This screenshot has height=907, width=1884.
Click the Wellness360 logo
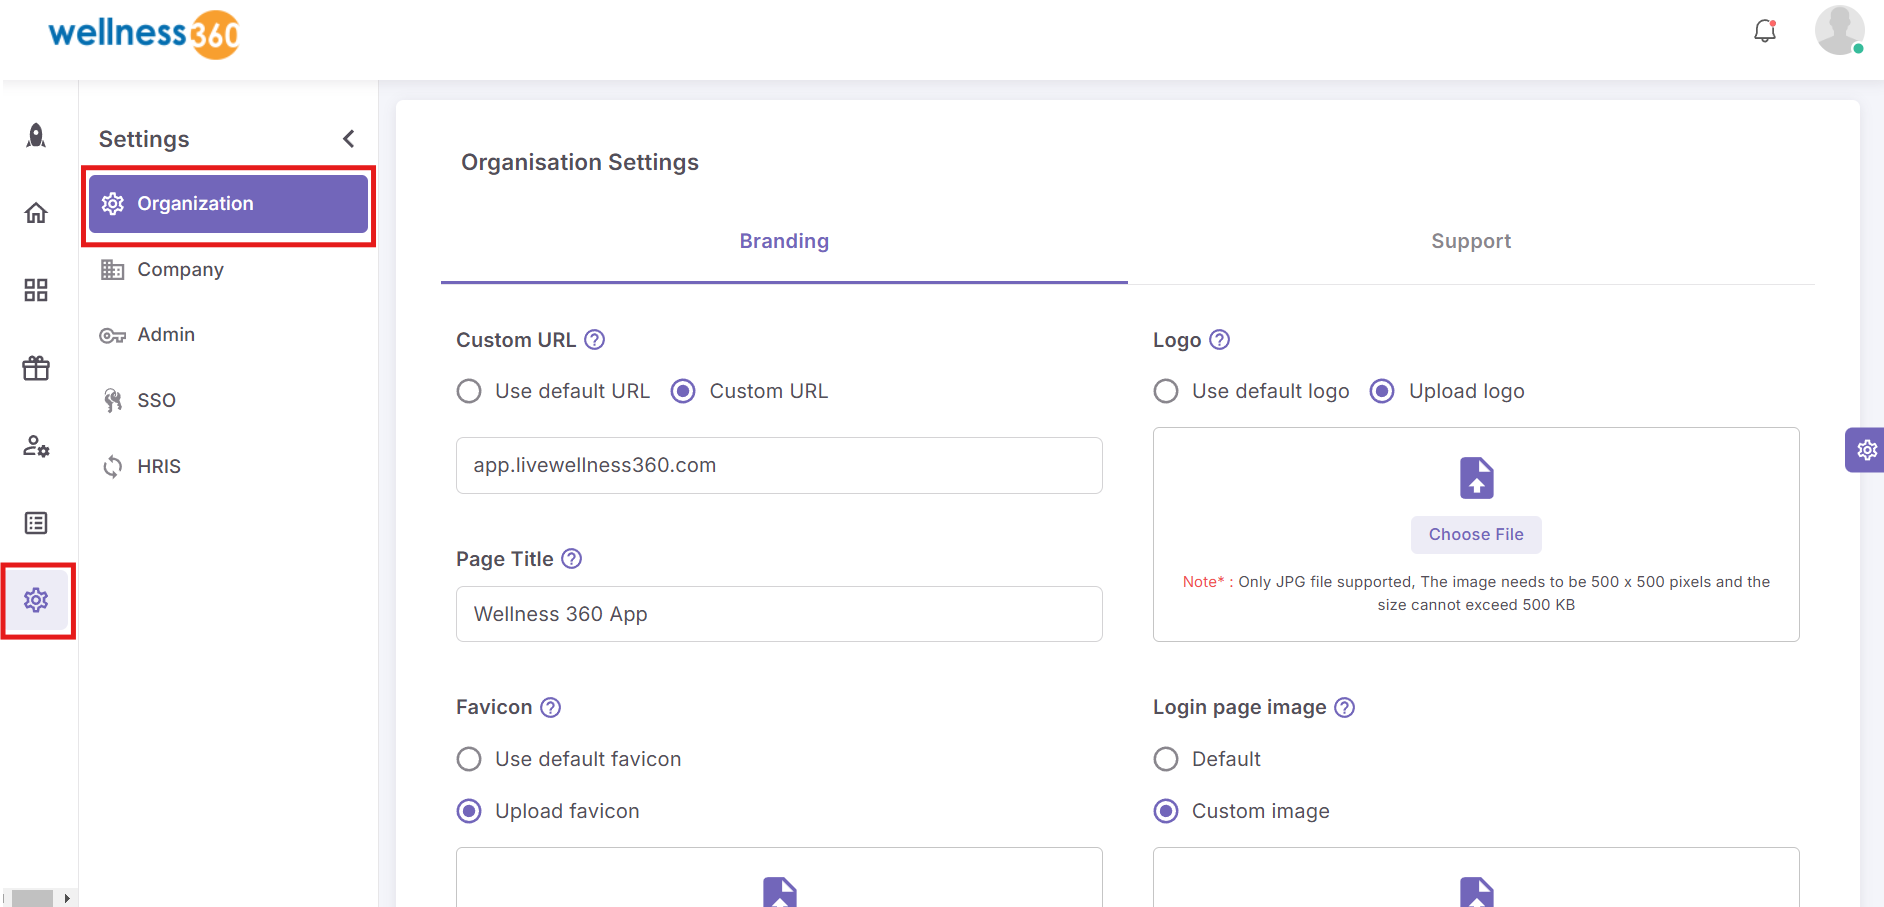pos(144,34)
